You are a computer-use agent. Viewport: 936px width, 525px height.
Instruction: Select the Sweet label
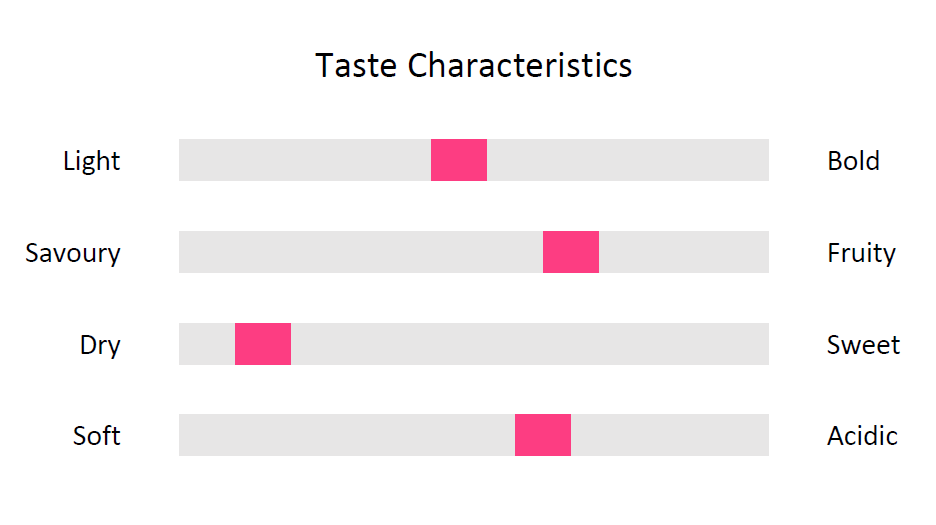[863, 345]
